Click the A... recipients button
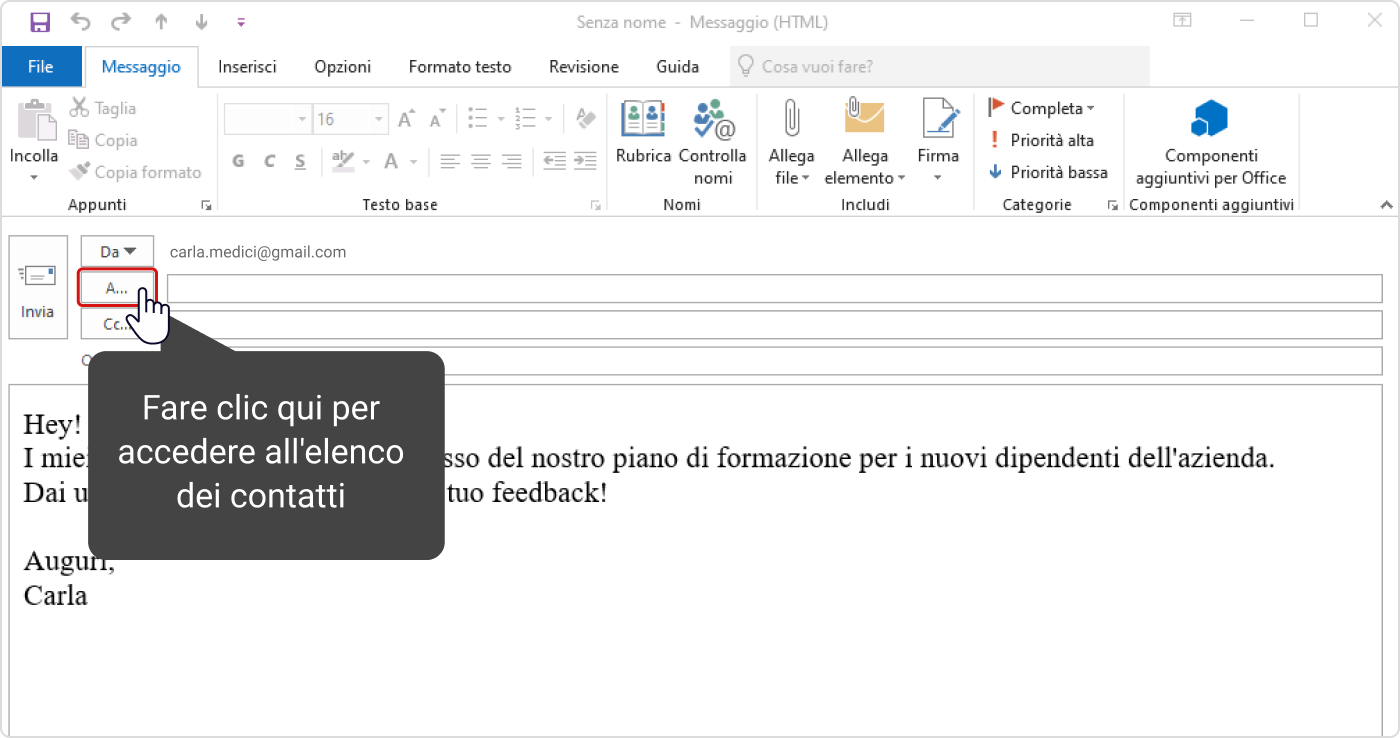The width and height of the screenshot is (1400, 738). coord(117,288)
